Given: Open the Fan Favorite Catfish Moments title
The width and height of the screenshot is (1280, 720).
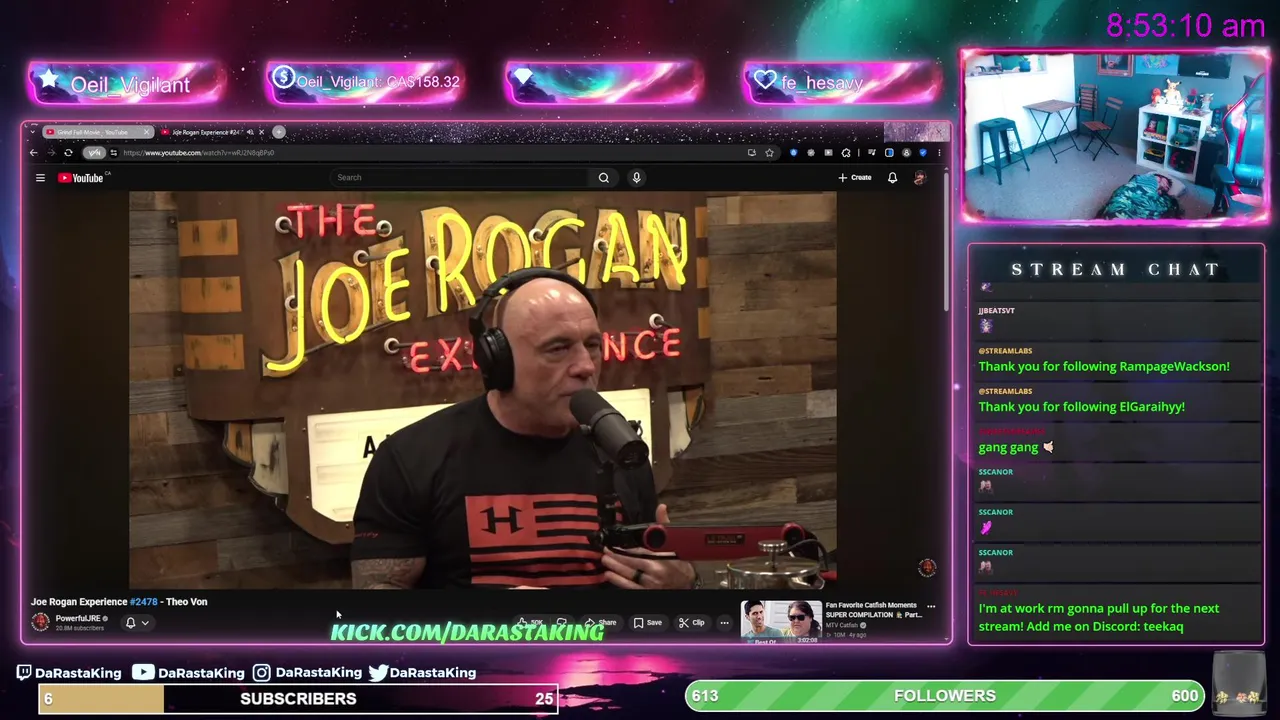Looking at the screenshot, I should (x=873, y=610).
